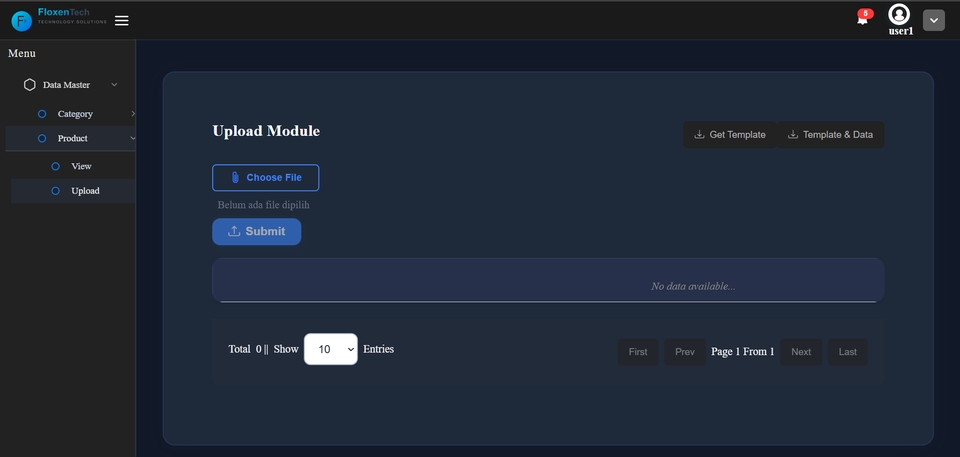Open the Show entries count dropdown
Viewport: 960px width, 457px height.
pos(330,349)
